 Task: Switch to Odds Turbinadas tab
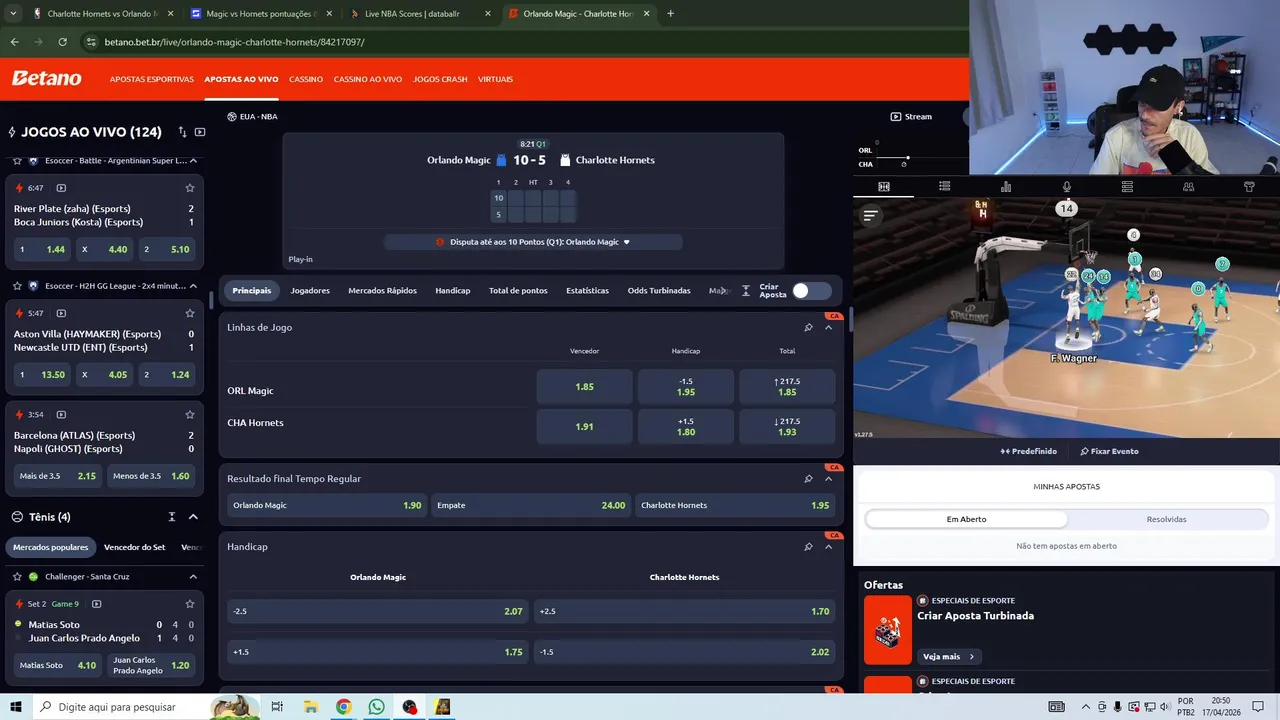[659, 291]
